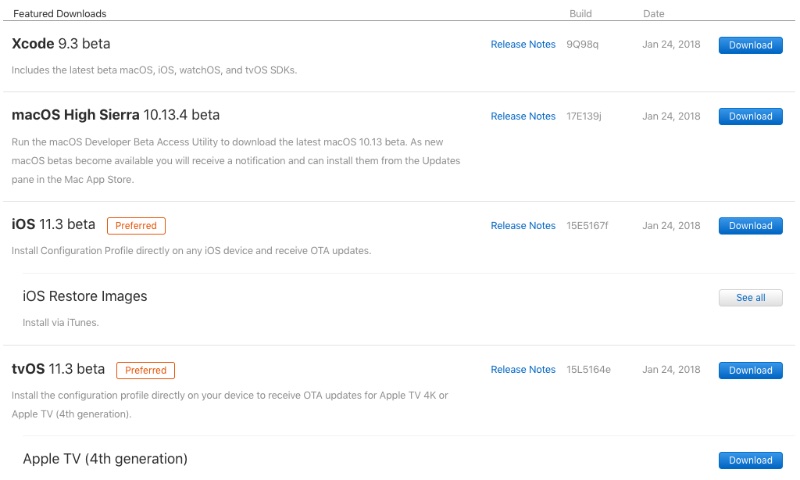Select the Xcode 9.3 beta title
800x480 pixels.
(x=61, y=44)
